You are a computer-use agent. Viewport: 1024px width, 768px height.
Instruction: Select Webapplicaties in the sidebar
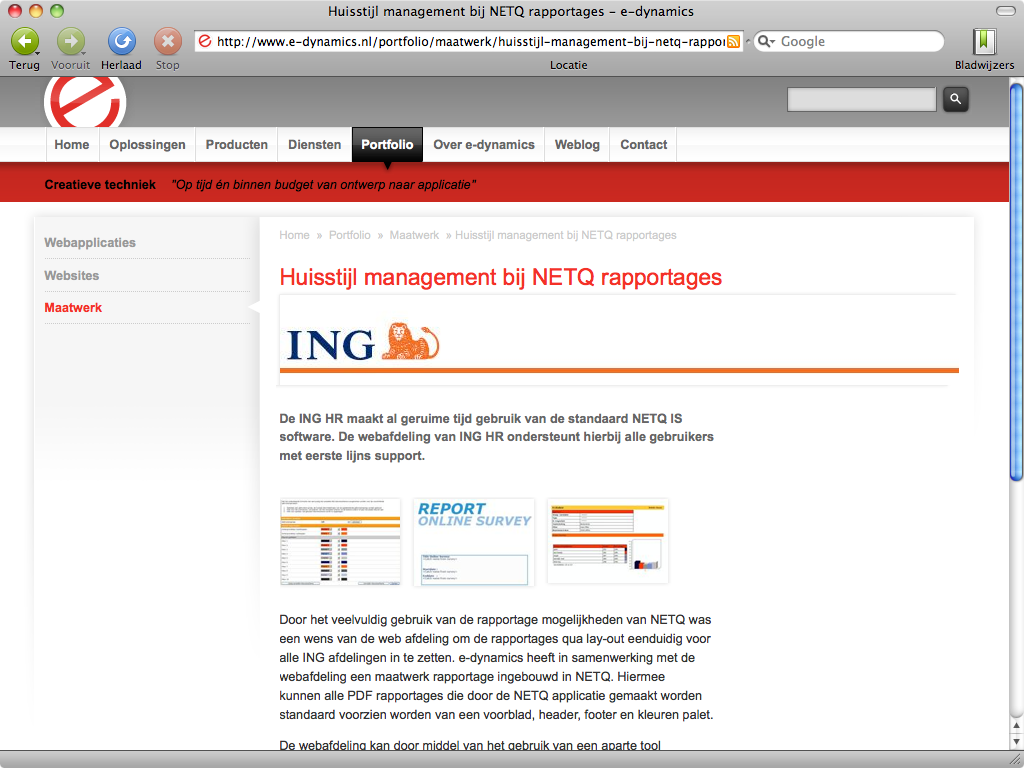90,242
